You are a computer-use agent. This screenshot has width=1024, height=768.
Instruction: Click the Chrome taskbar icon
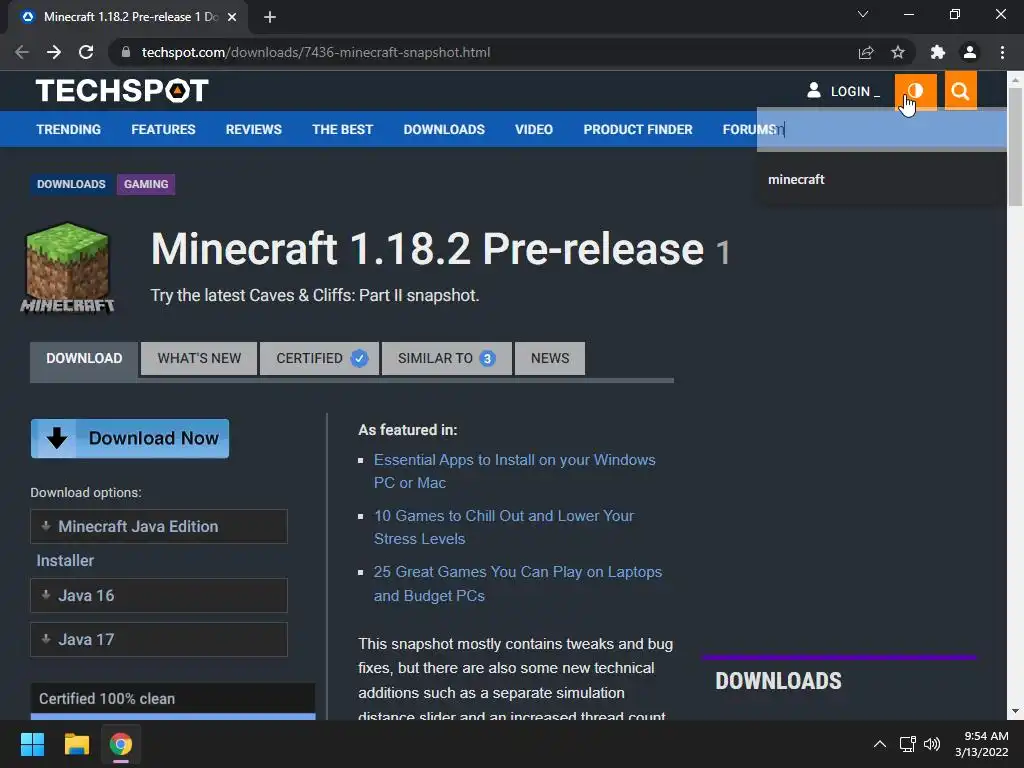(x=121, y=744)
